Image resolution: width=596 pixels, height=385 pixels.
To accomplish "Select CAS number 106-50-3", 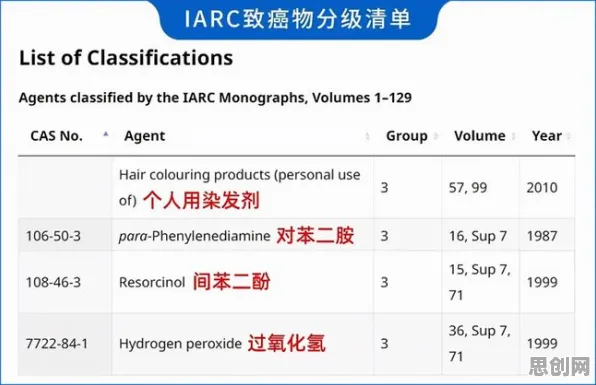I will [x=53, y=236].
